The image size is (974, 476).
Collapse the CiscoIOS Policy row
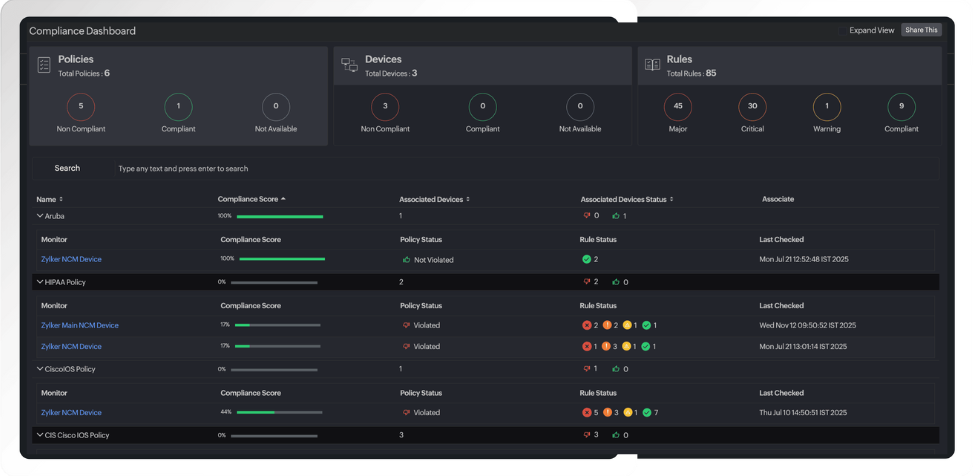[40, 368]
